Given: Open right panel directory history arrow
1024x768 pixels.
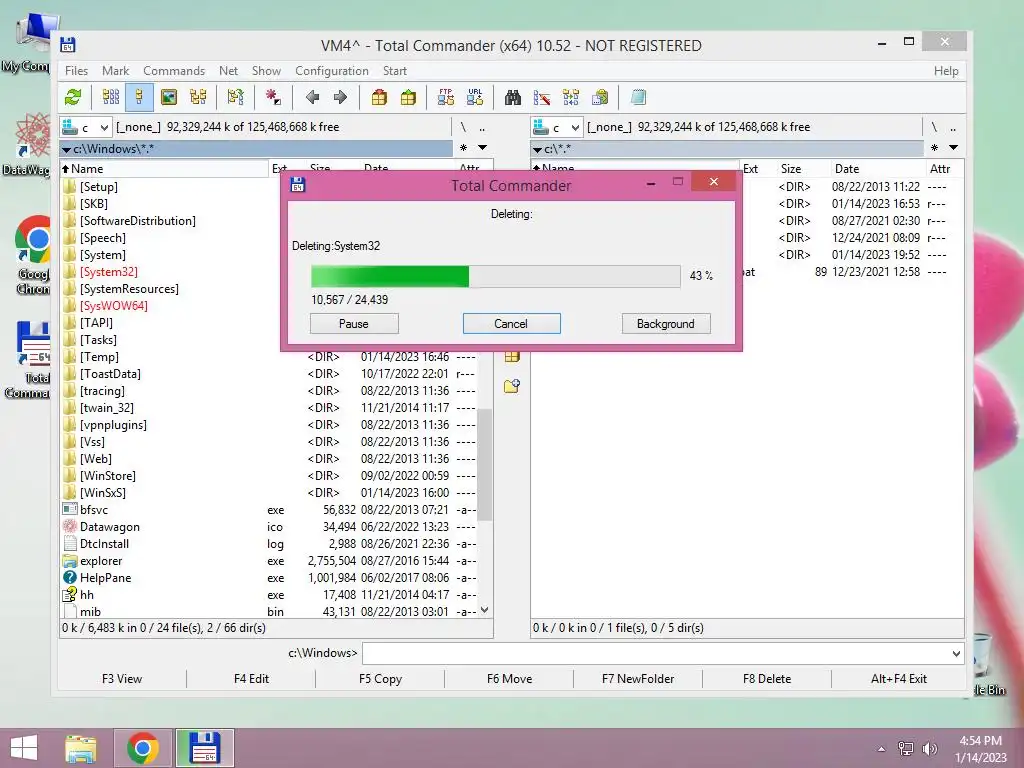Looking at the screenshot, I should [x=953, y=148].
